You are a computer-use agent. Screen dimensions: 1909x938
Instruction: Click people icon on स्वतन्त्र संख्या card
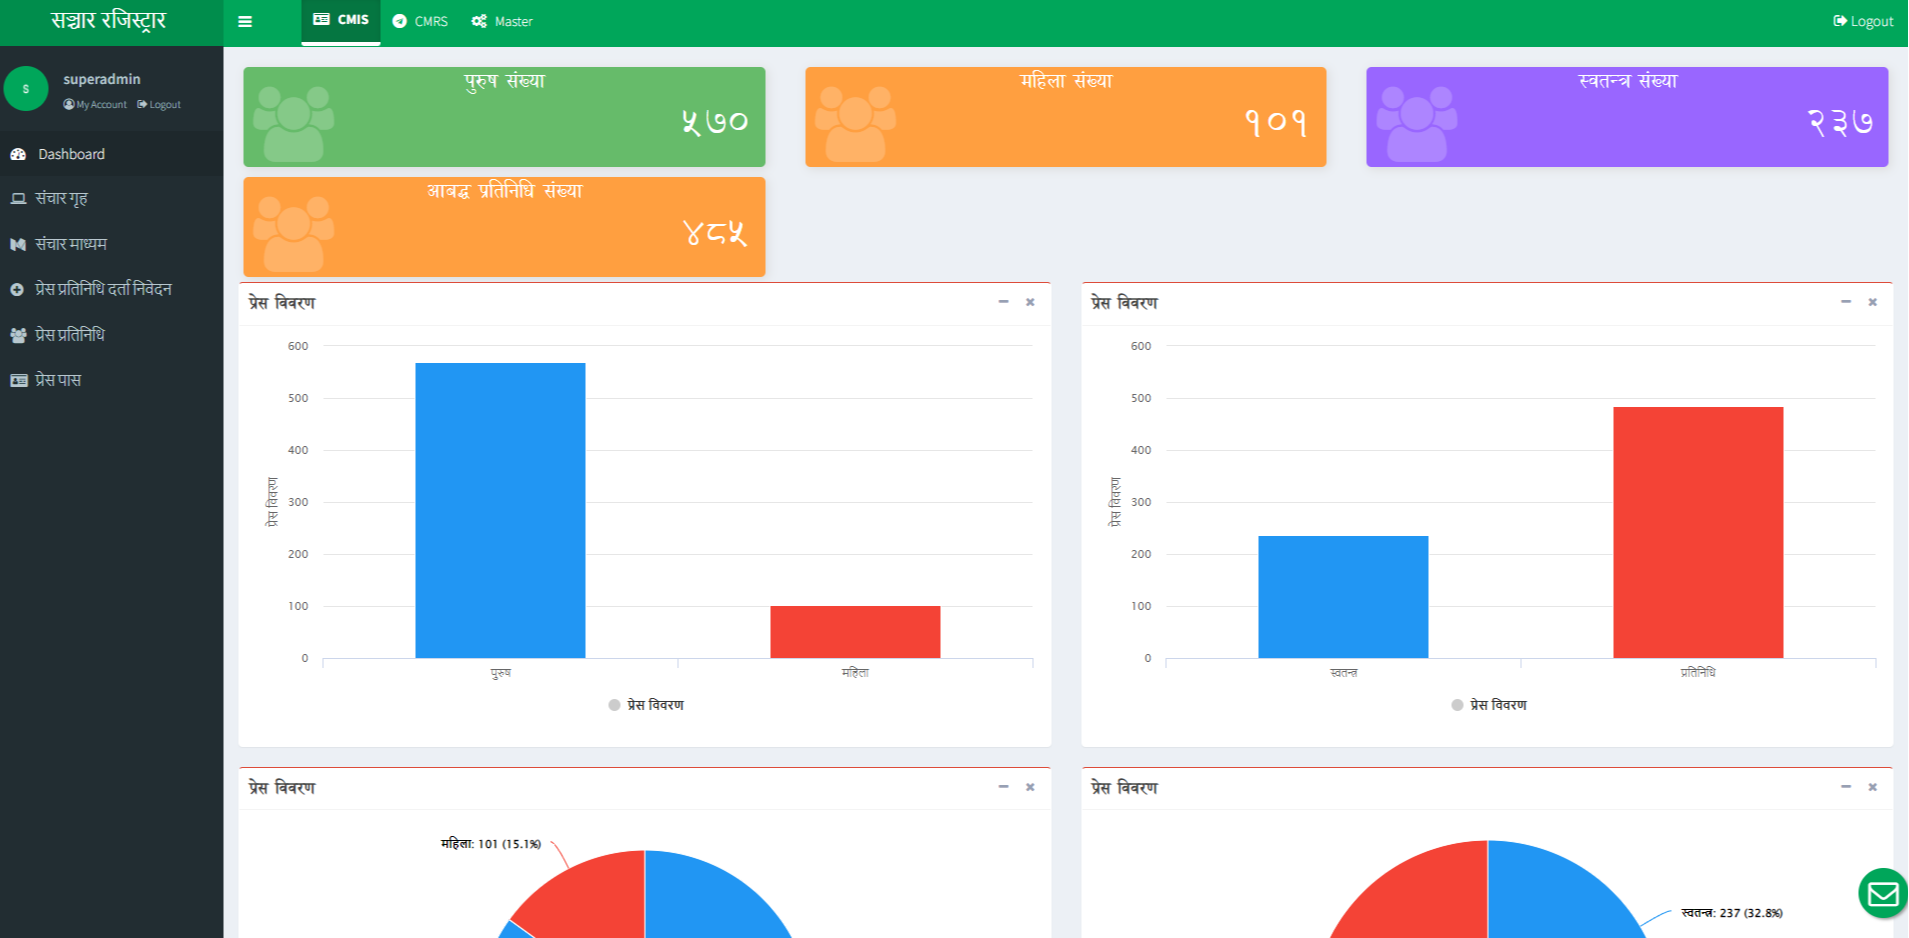(1417, 124)
